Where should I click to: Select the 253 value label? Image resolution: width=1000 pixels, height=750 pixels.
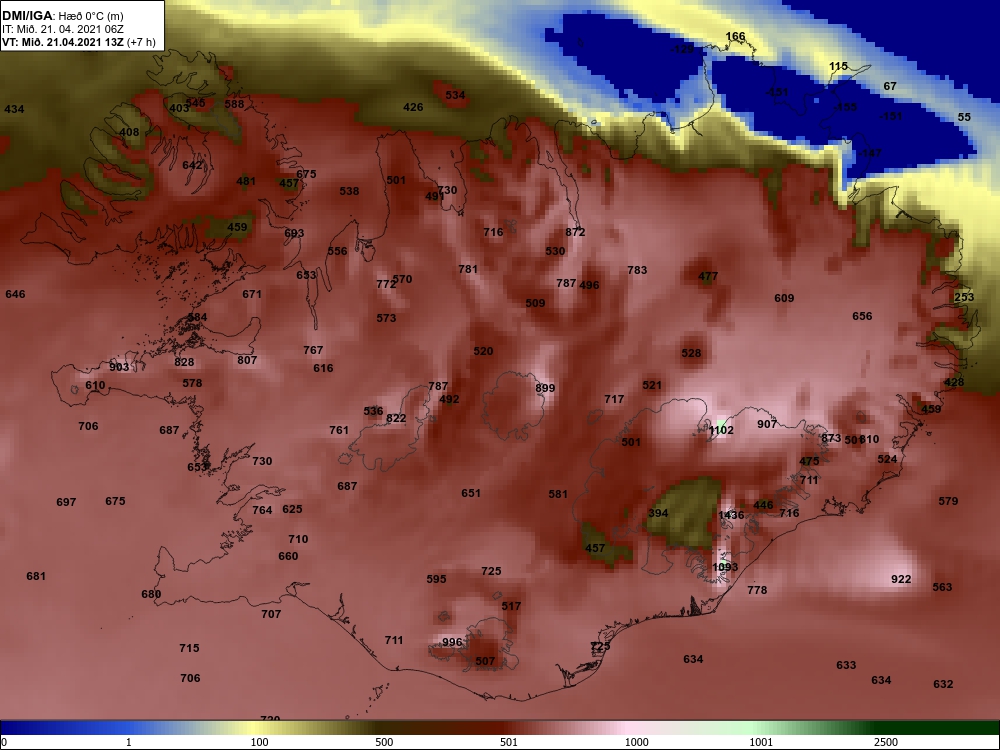(964, 297)
